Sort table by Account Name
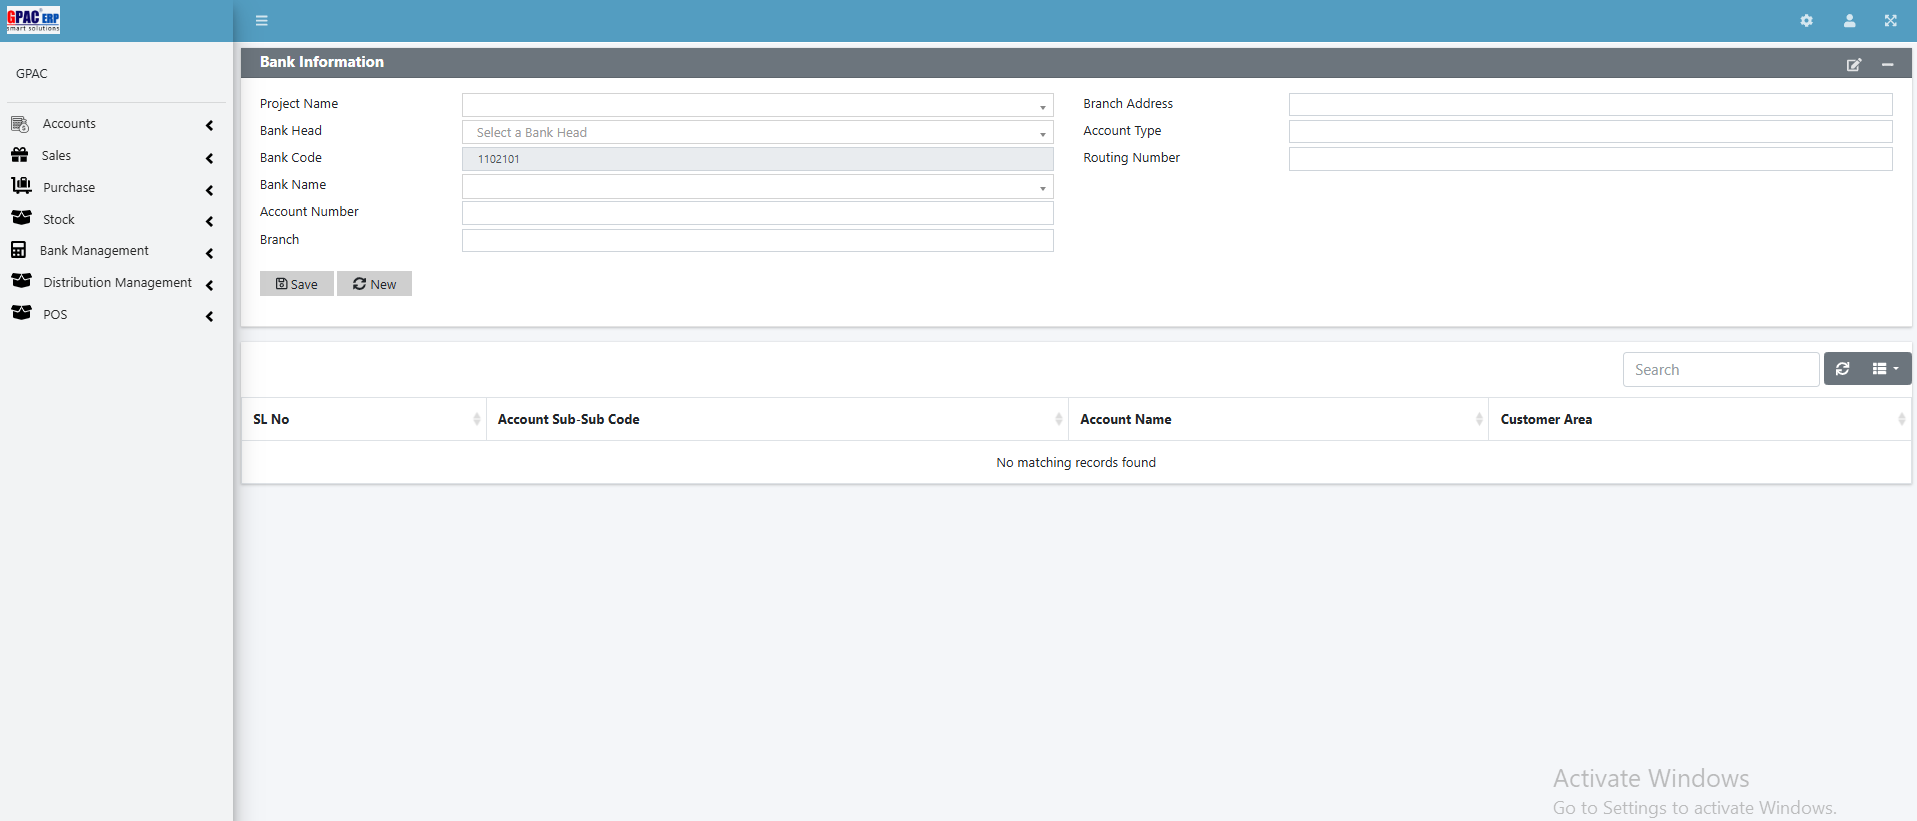This screenshot has width=1917, height=821. (x=1278, y=419)
